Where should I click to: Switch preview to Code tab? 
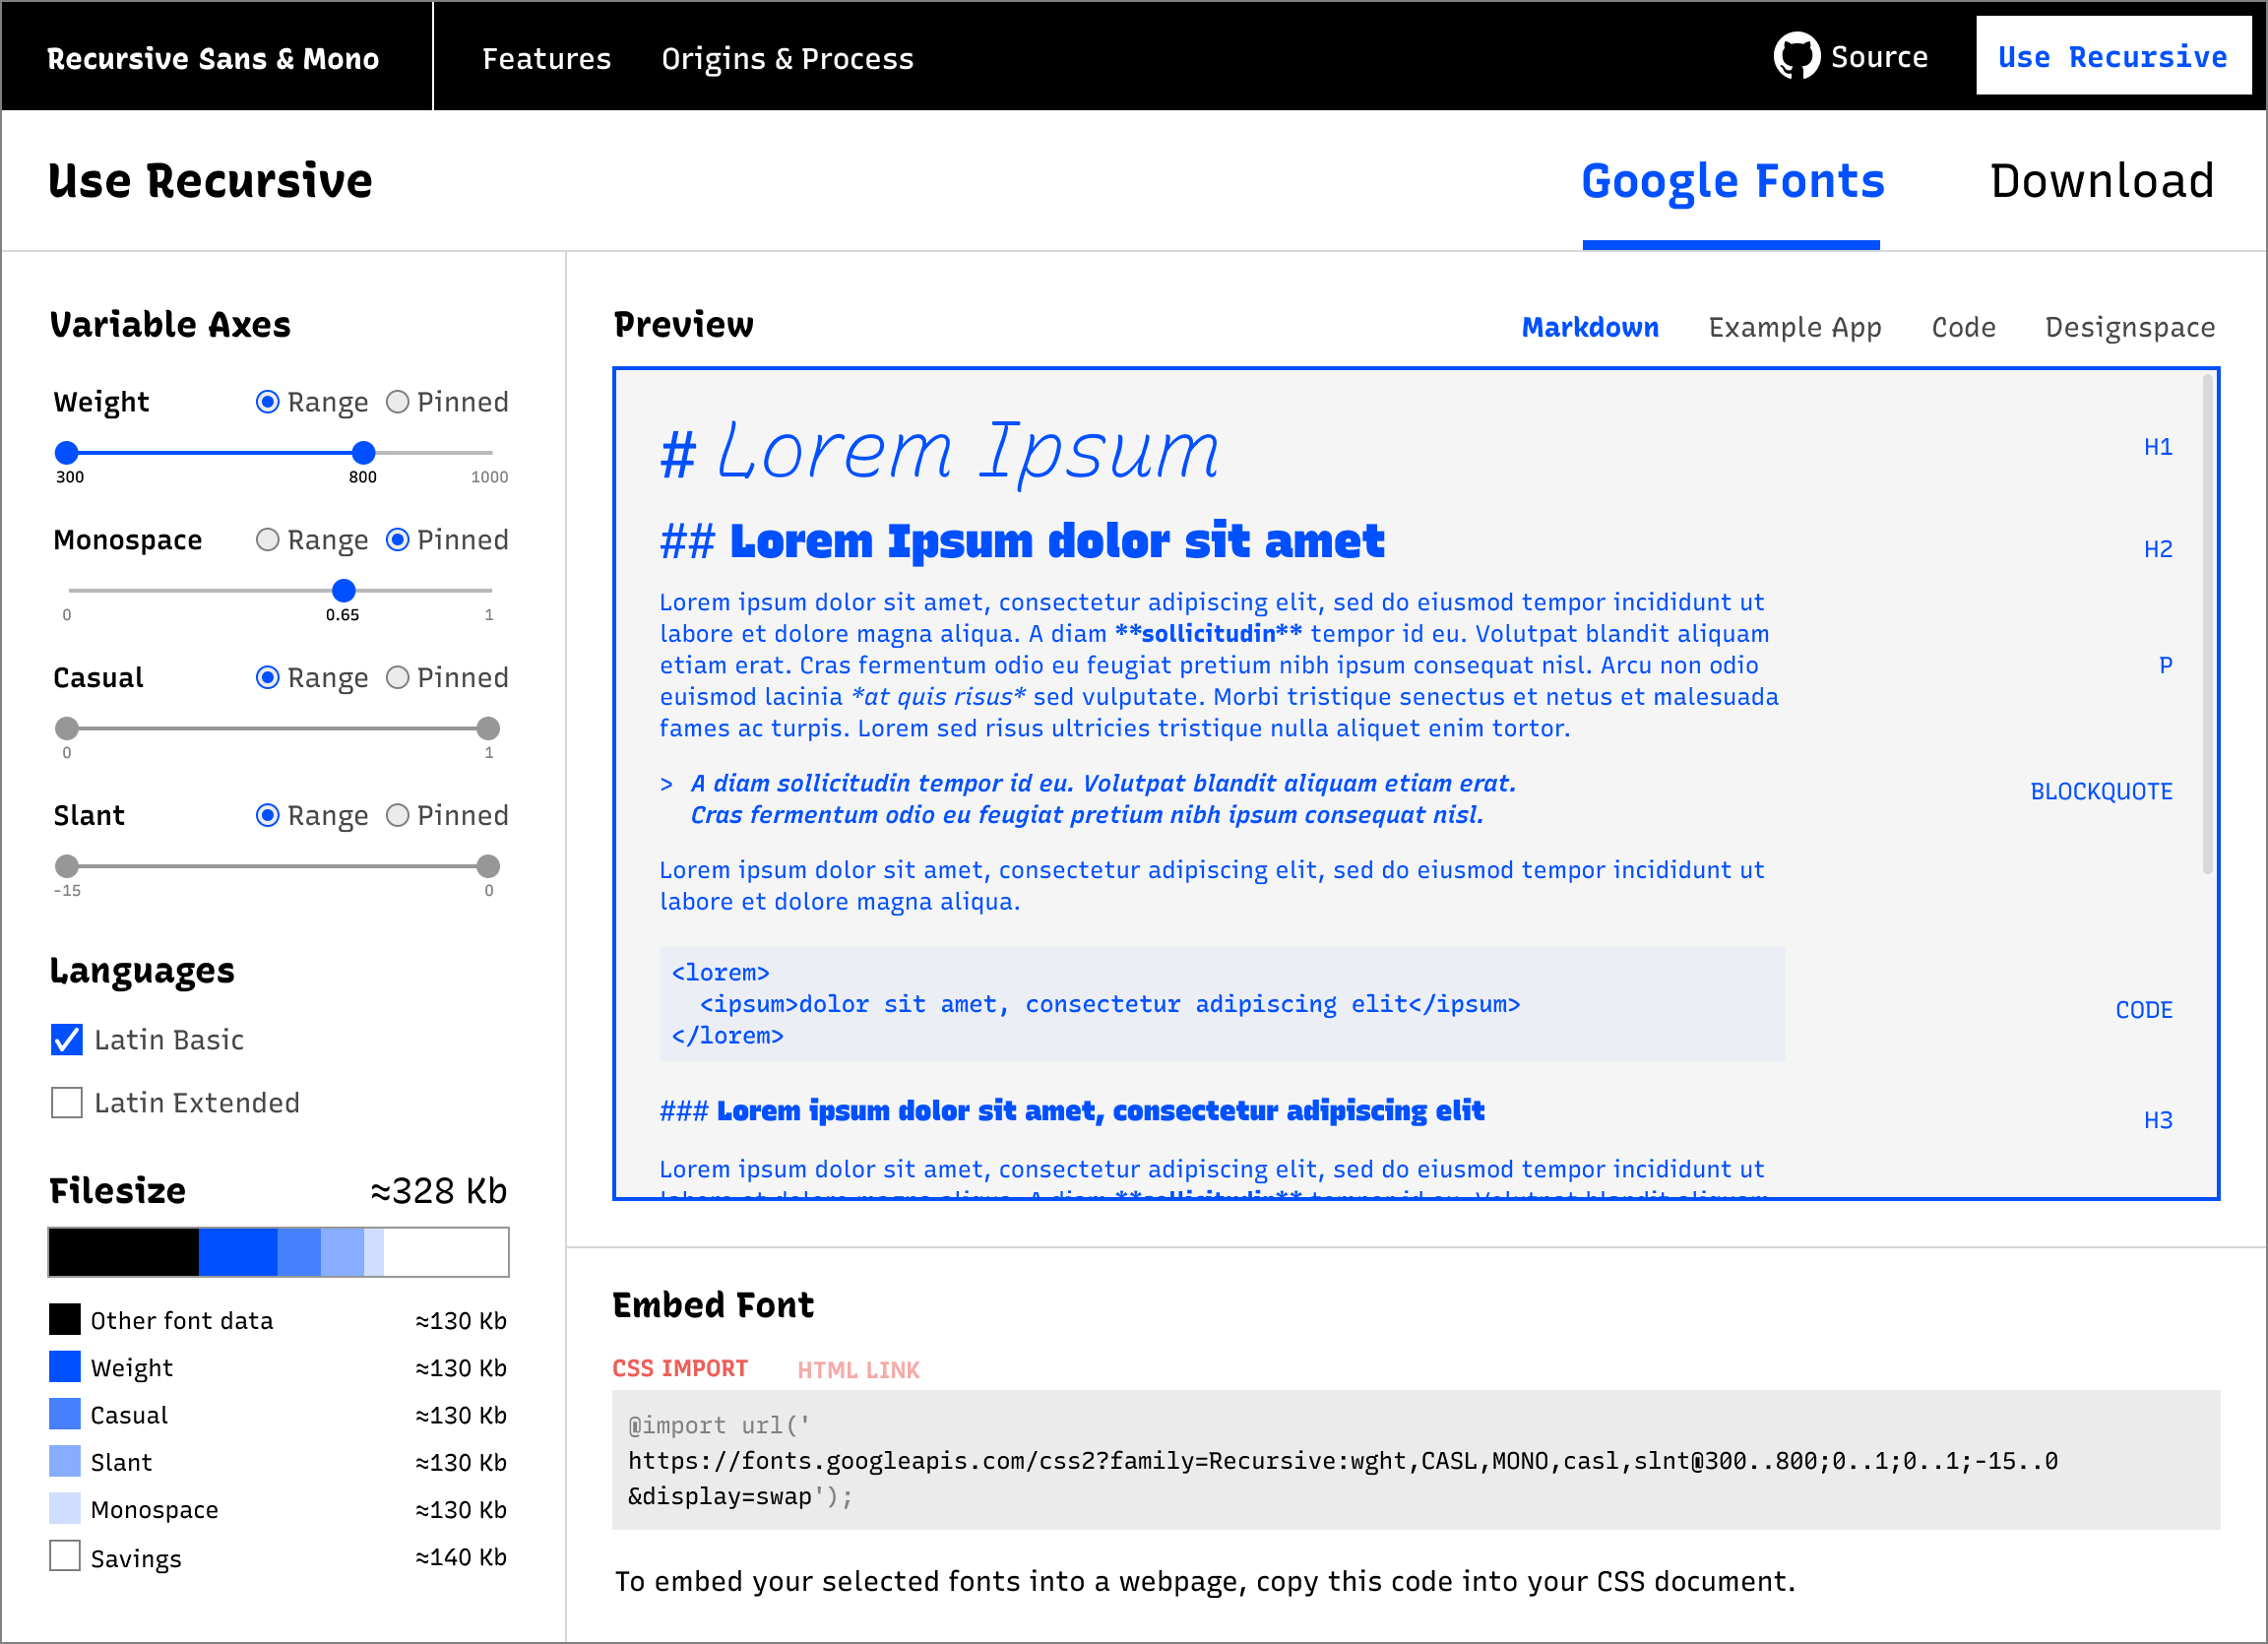coord(1963,327)
